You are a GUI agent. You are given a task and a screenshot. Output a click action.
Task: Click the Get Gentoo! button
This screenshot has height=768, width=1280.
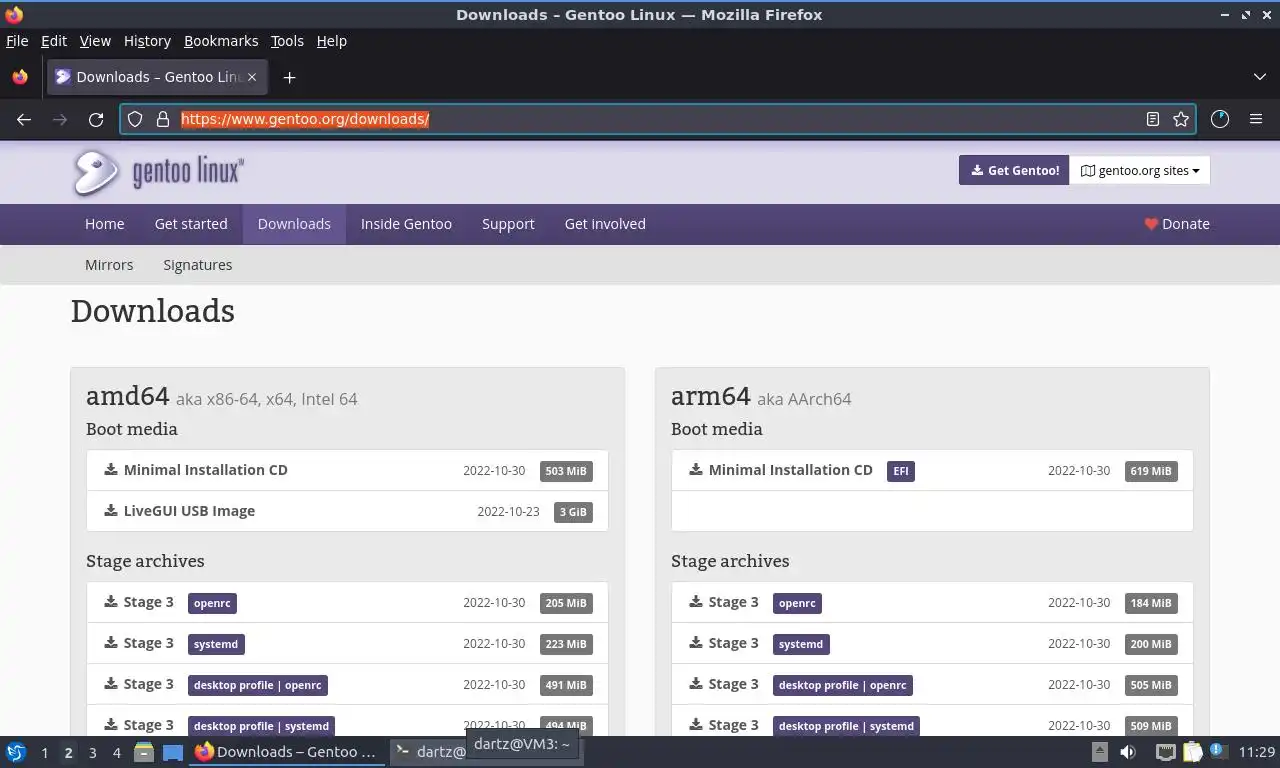(x=1014, y=170)
